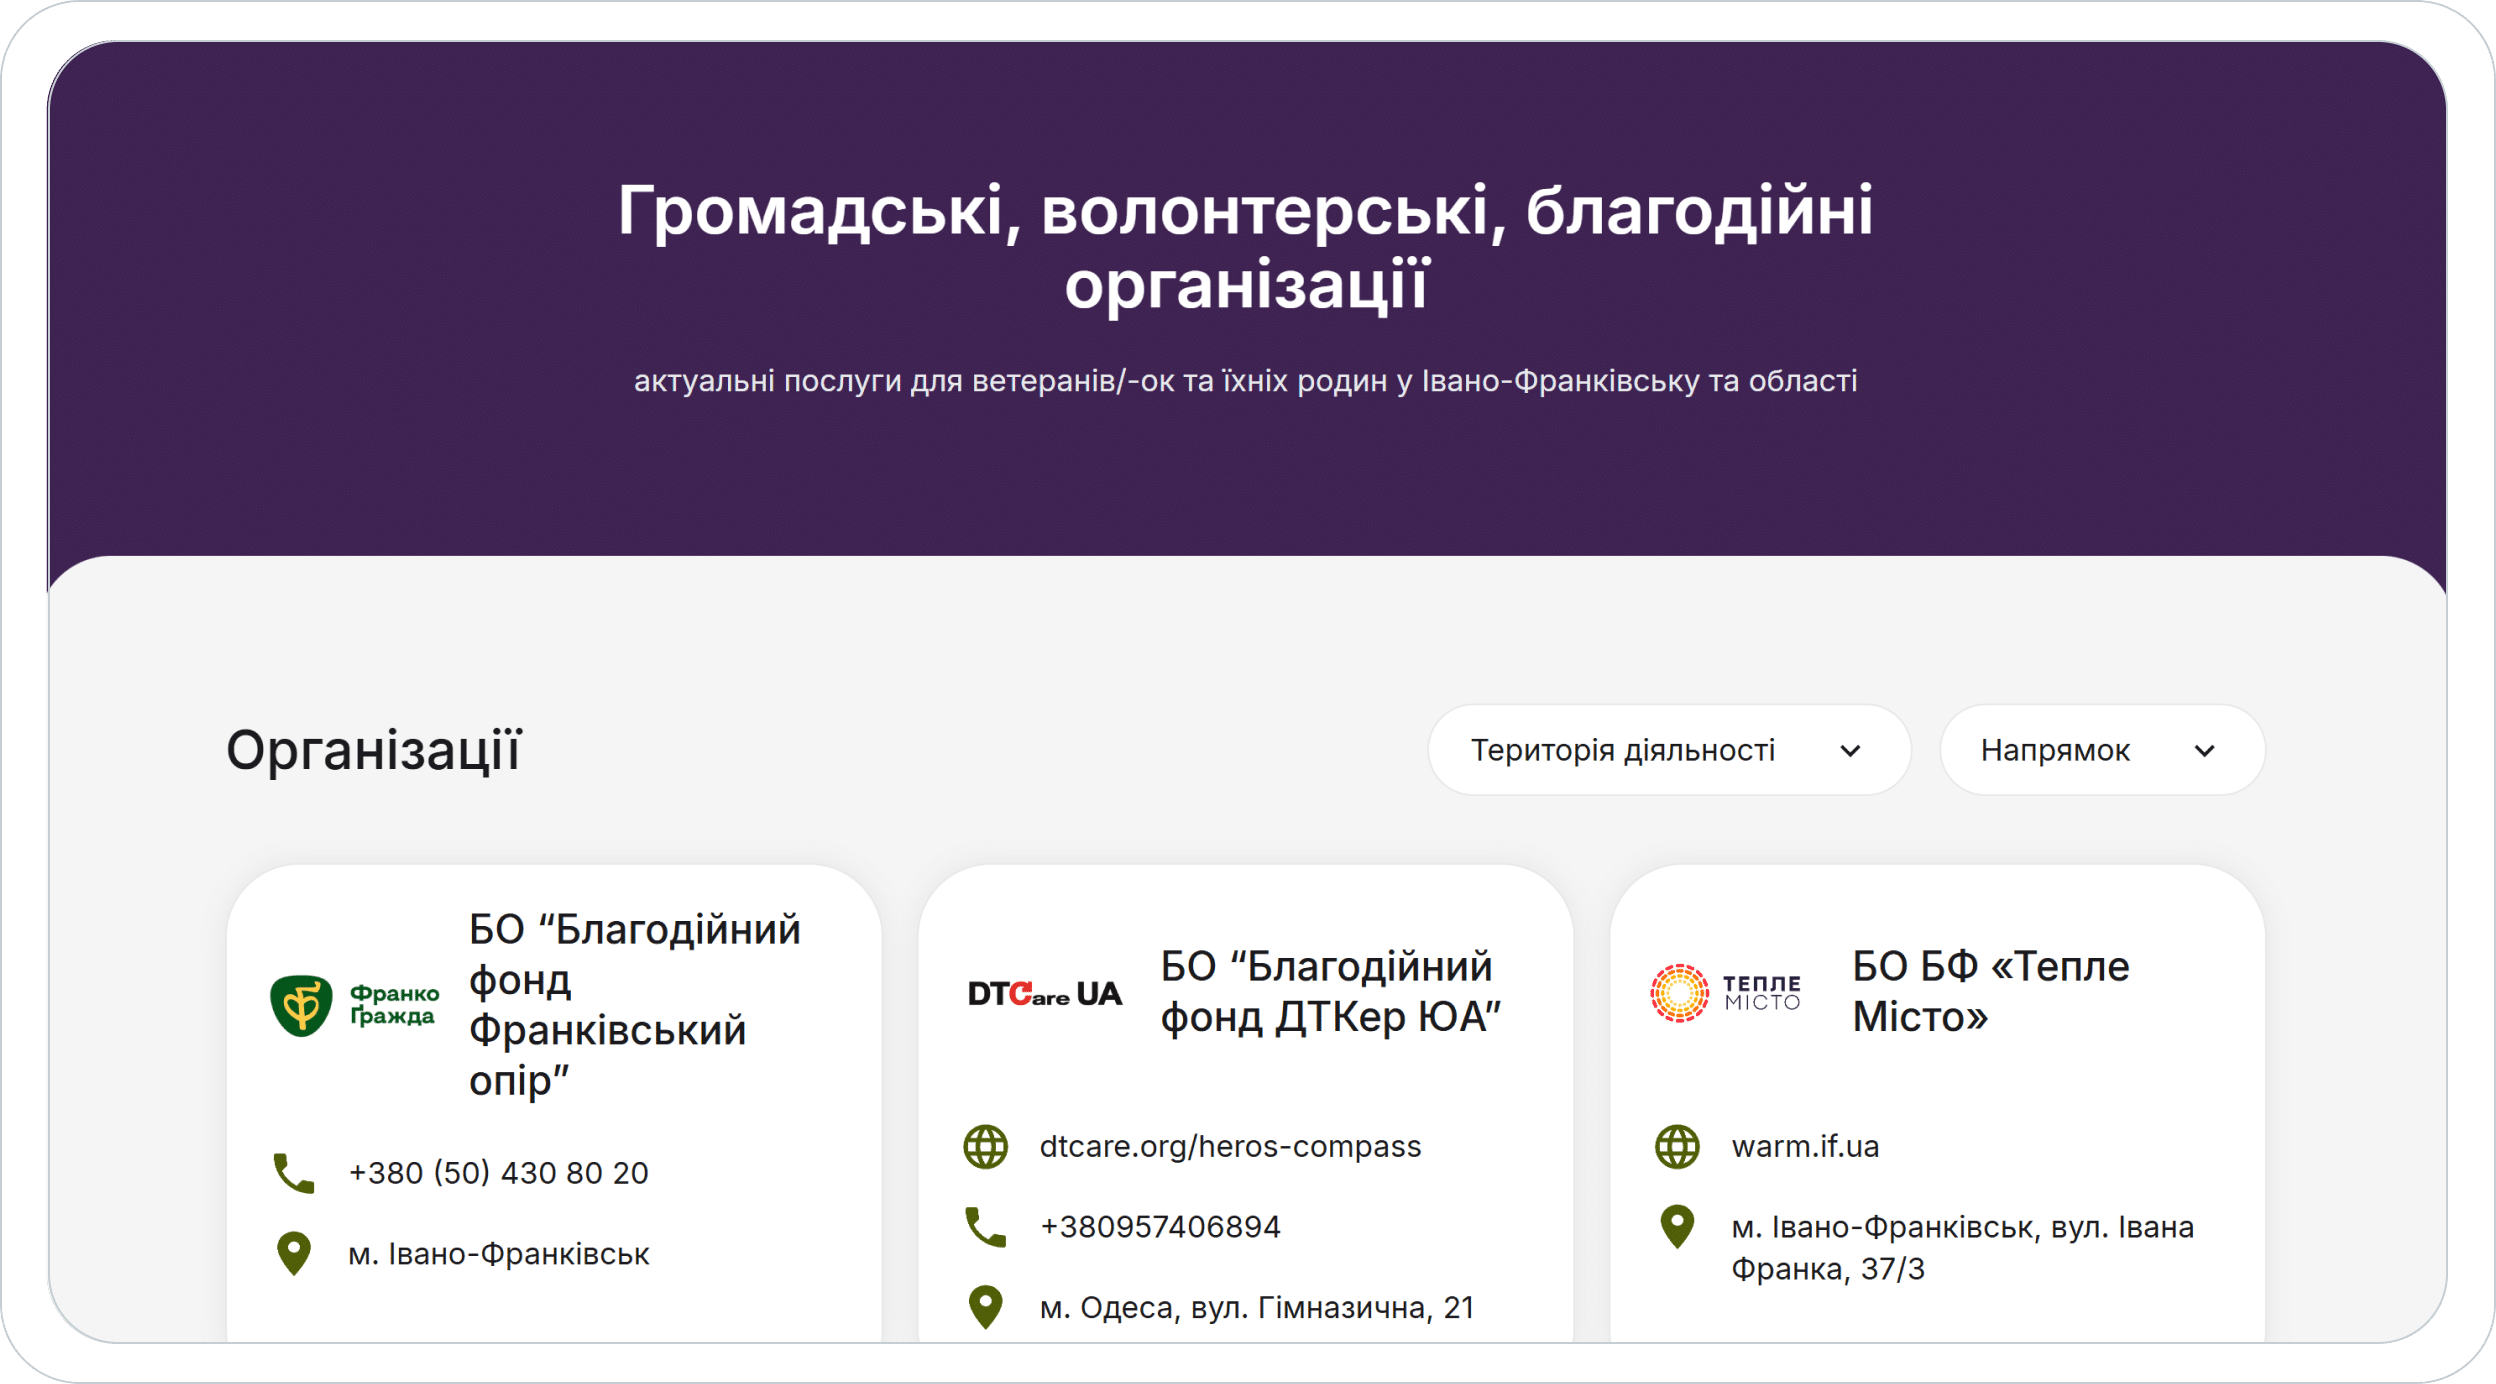Click the location pin beside м. Івано-Франківськ

[x=294, y=1253]
